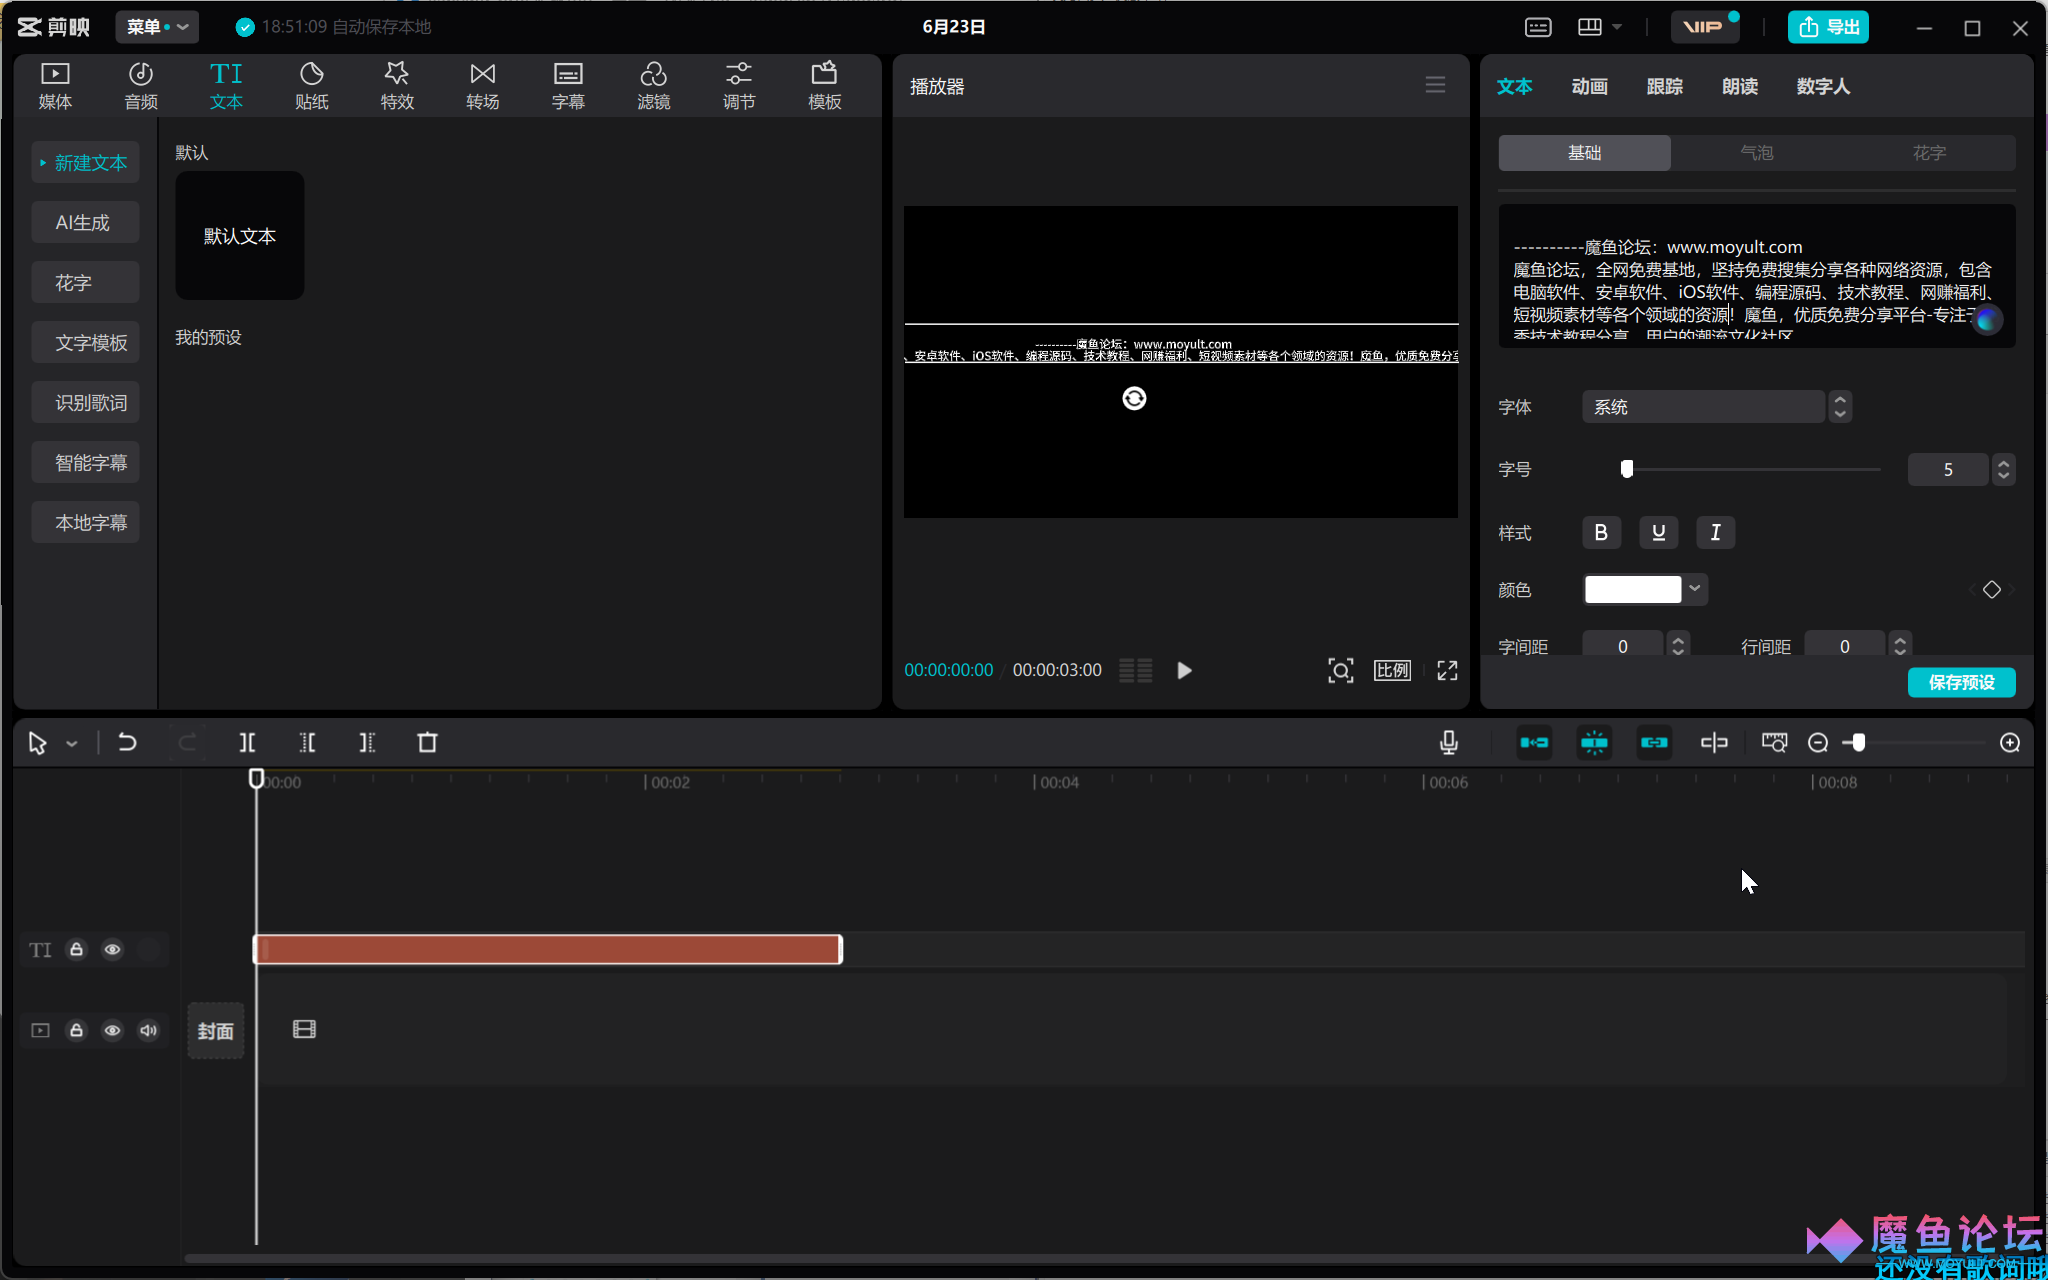Viewport: 2048px width, 1280px height.
Task: Toggle lock on the video track
Action: click(76, 1030)
